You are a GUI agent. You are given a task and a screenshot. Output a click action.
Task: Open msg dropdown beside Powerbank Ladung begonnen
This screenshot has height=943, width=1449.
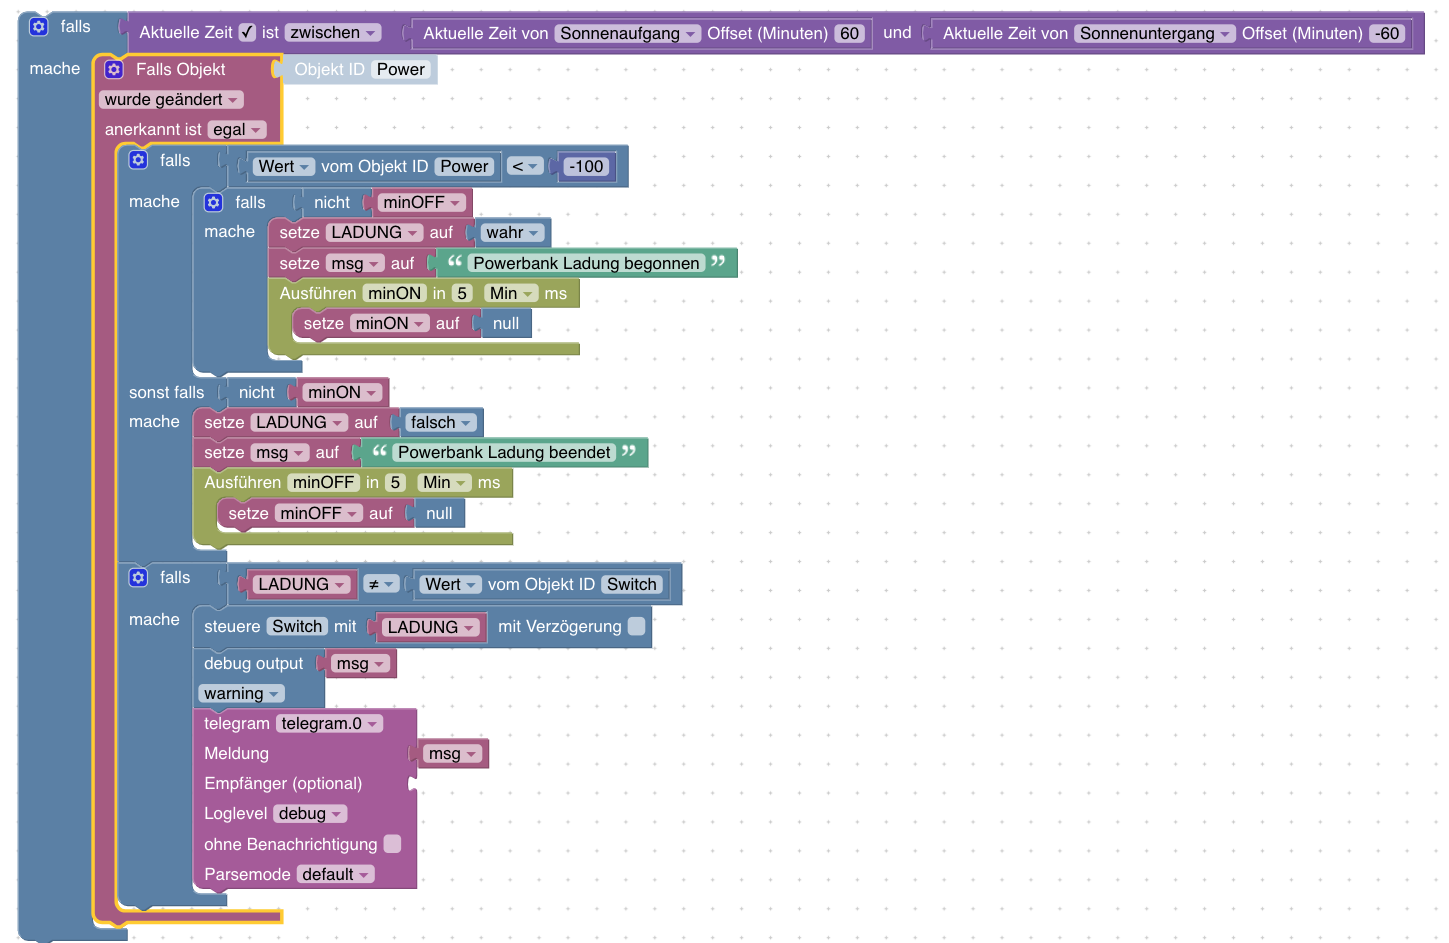[x=355, y=263]
